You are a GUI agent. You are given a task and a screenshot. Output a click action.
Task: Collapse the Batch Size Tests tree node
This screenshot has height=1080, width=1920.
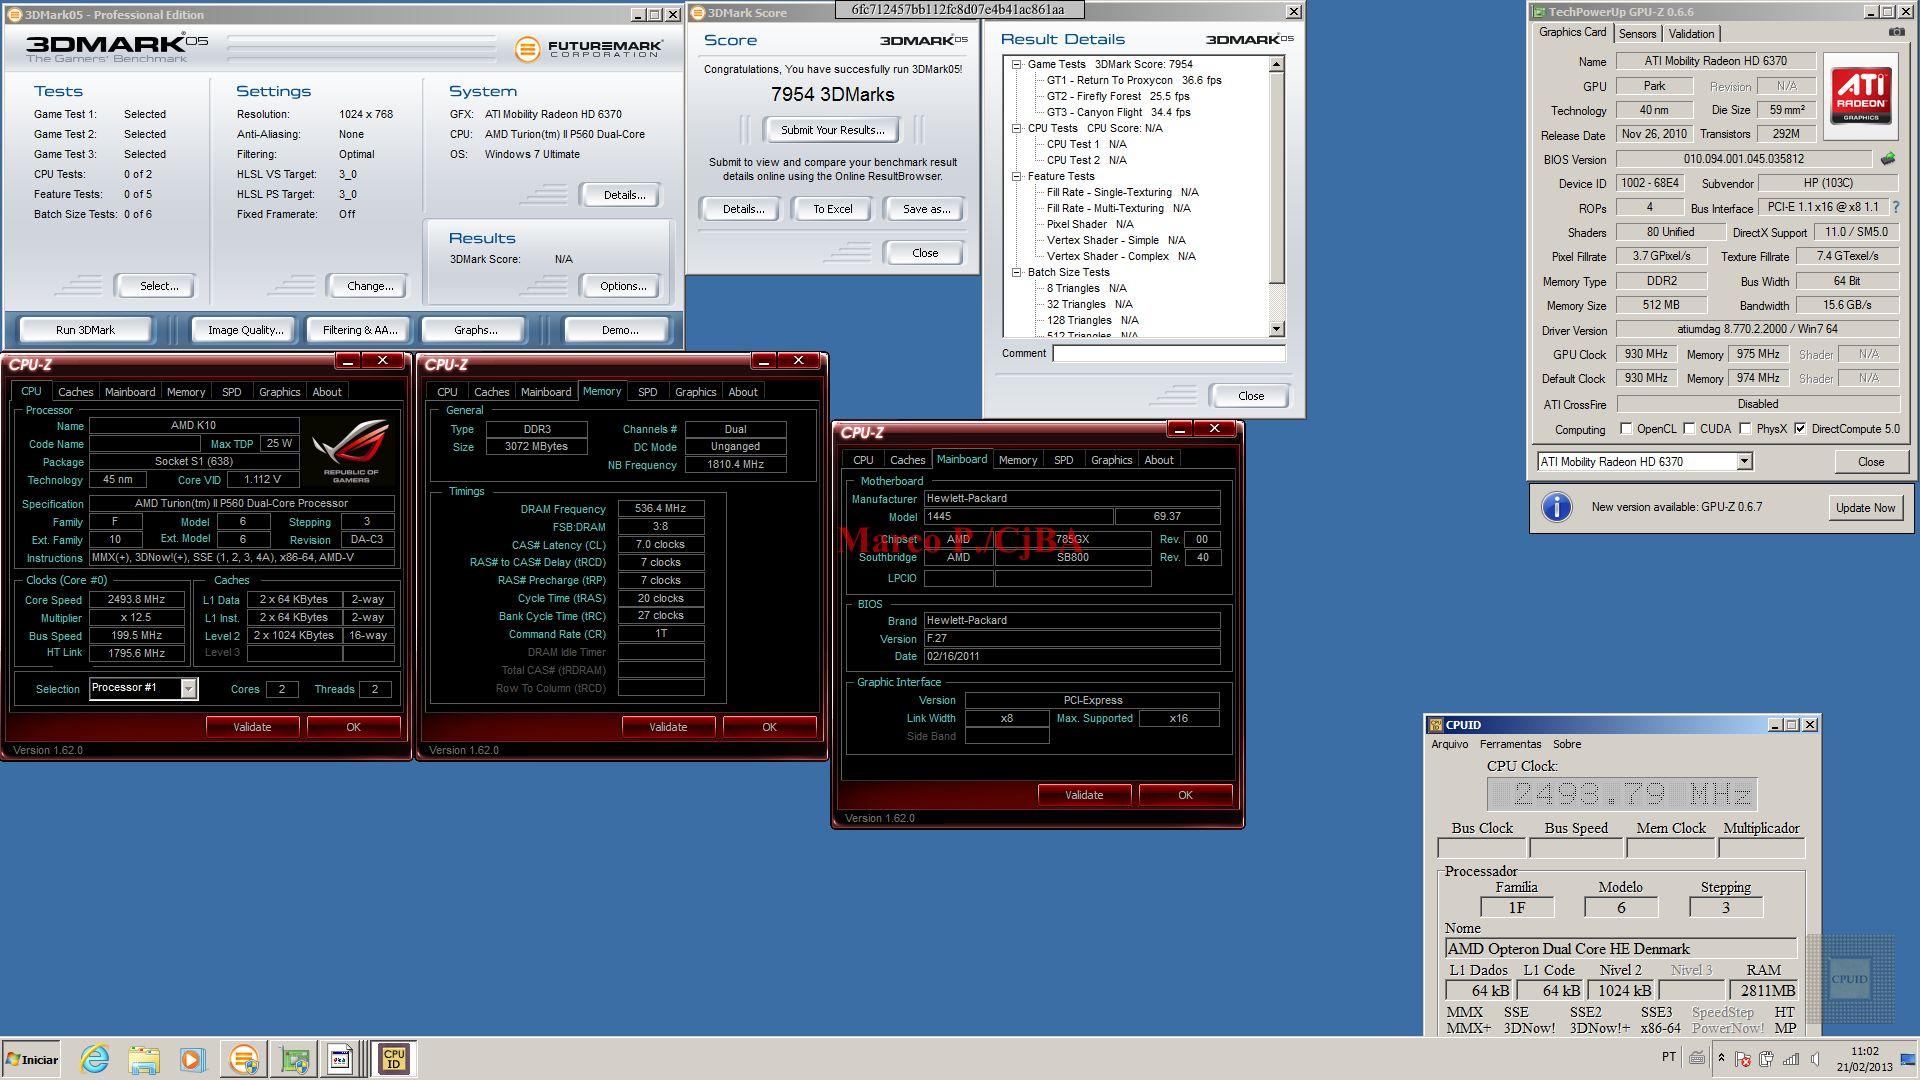1016,272
